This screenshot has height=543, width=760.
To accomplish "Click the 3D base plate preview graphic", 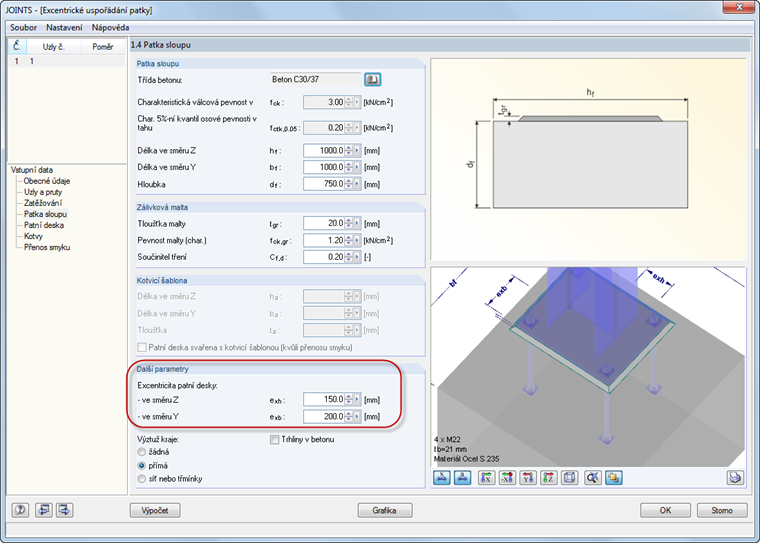I will 588,367.
